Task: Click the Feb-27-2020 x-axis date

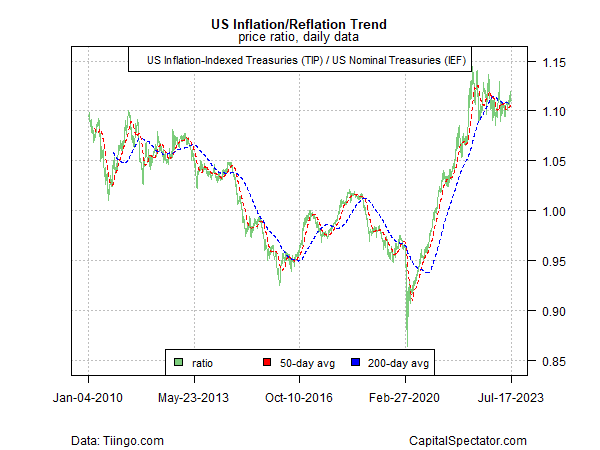Action: (x=404, y=398)
